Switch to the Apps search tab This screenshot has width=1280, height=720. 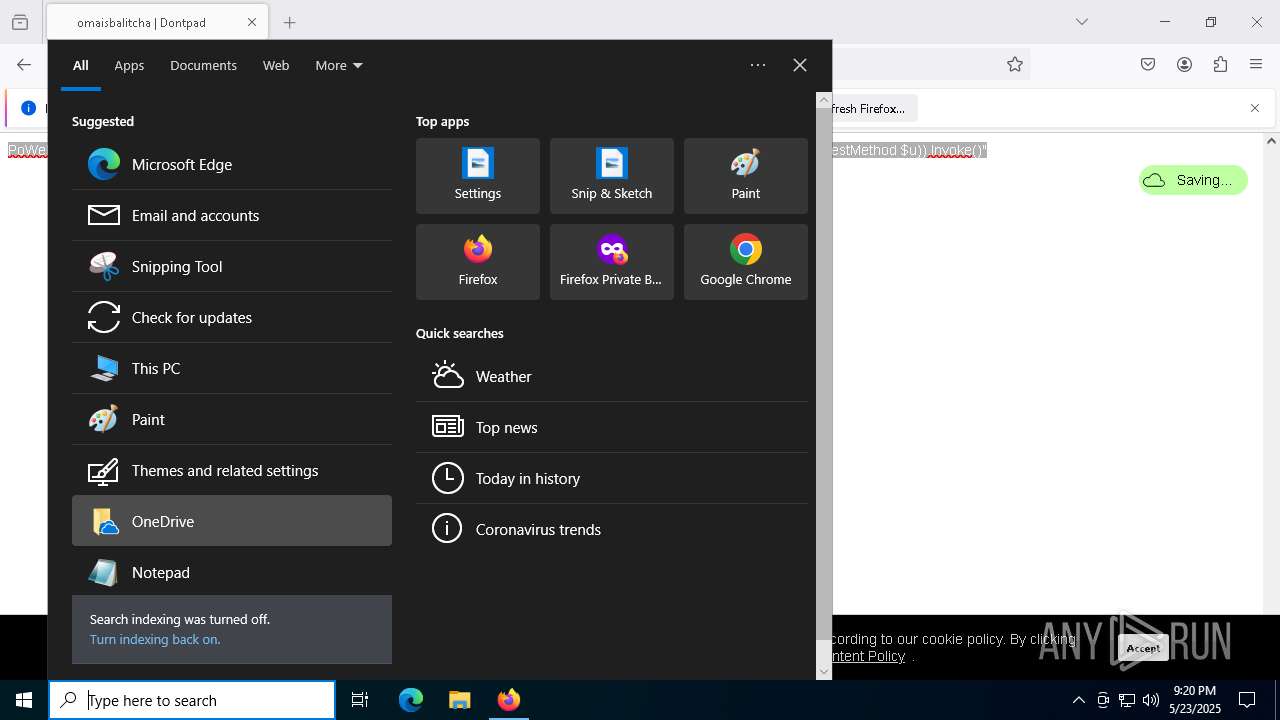point(129,65)
